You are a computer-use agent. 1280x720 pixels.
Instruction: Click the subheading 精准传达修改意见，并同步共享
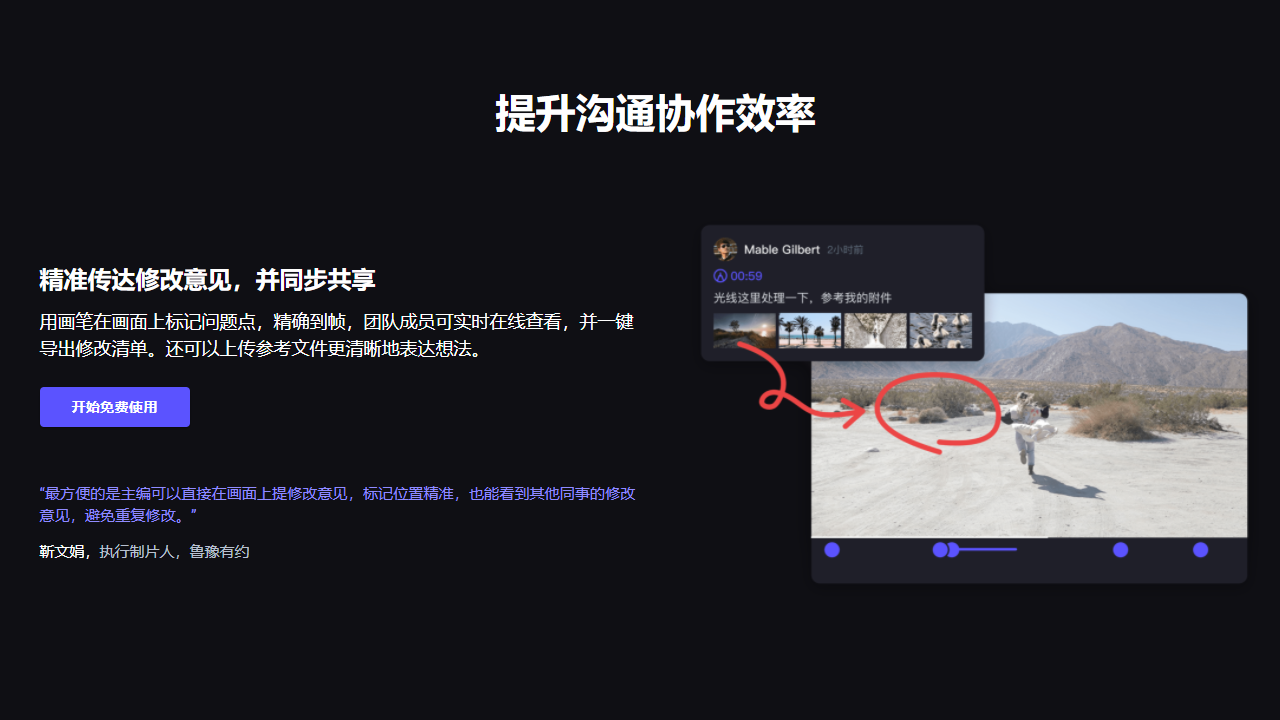(207, 280)
